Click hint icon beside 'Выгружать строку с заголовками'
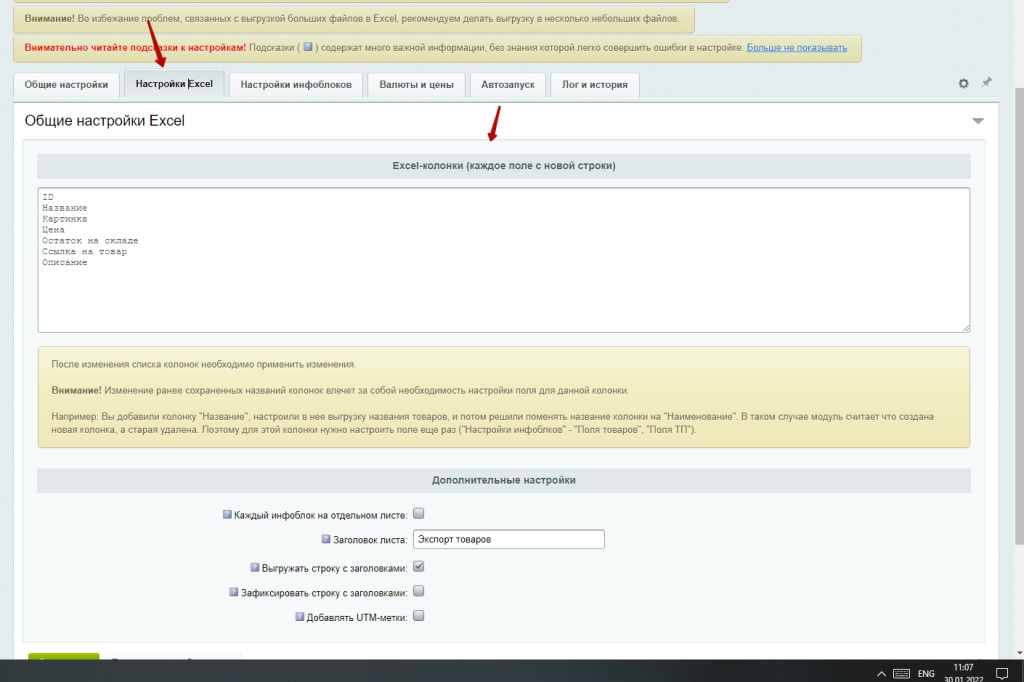This screenshot has height=682, width=1024. (255, 568)
